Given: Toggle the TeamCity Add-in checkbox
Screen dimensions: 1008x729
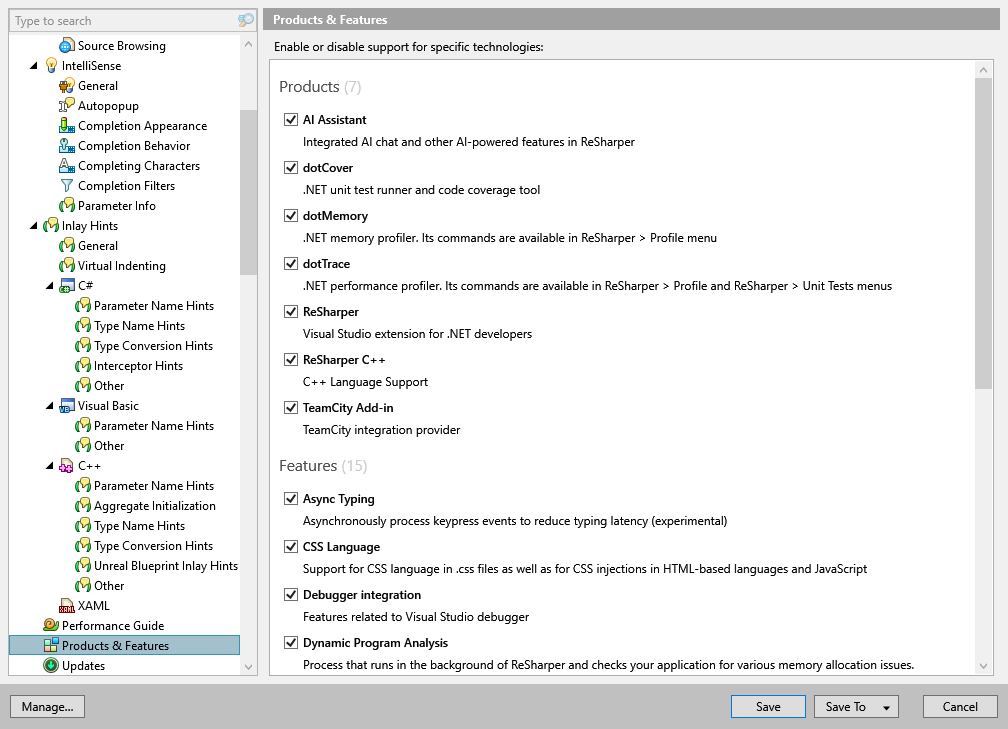Looking at the screenshot, I should click(291, 408).
